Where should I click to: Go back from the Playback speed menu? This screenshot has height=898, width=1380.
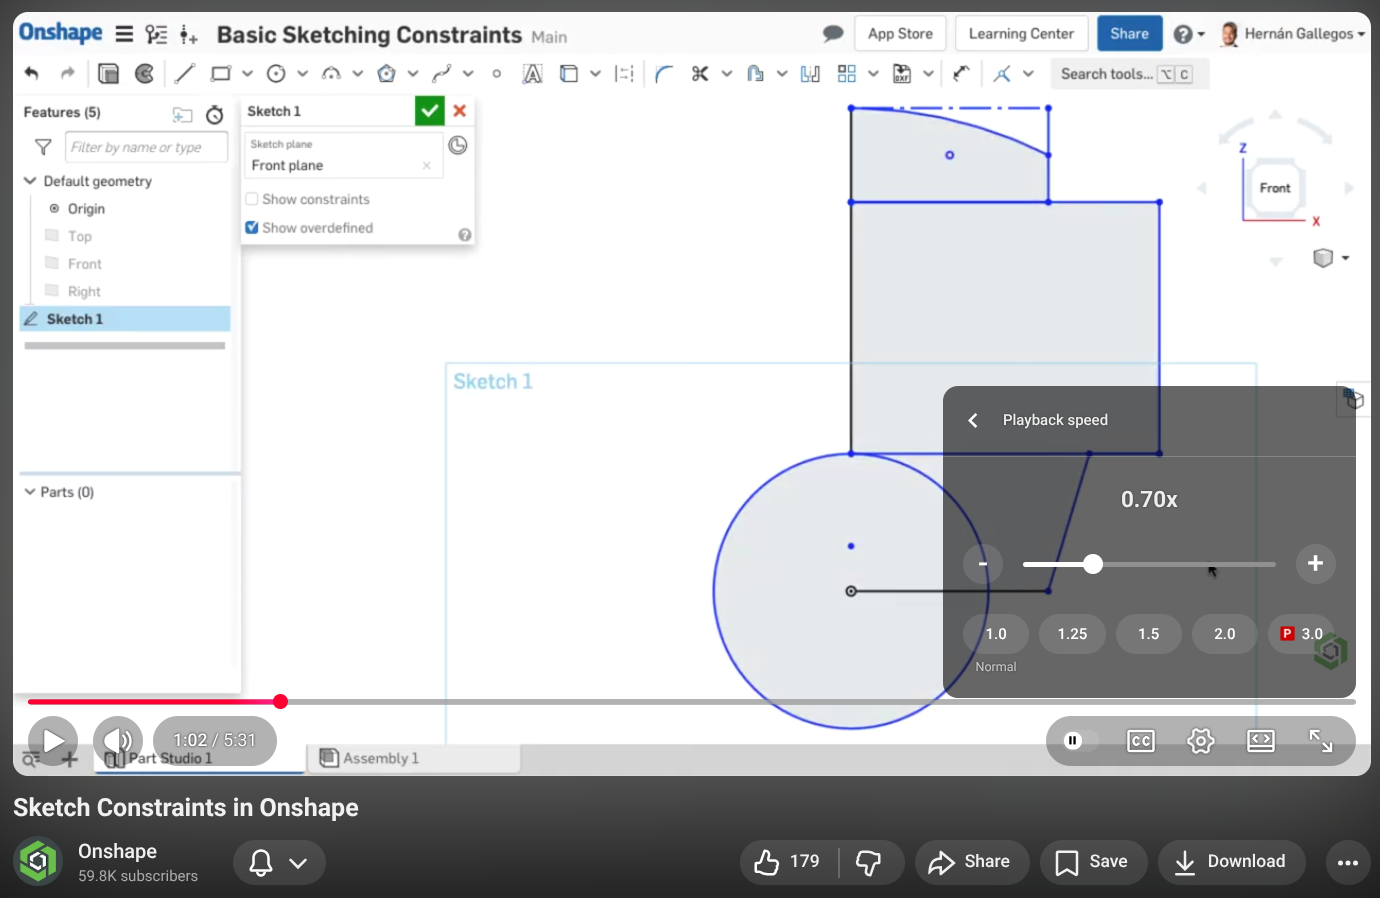[x=973, y=420]
